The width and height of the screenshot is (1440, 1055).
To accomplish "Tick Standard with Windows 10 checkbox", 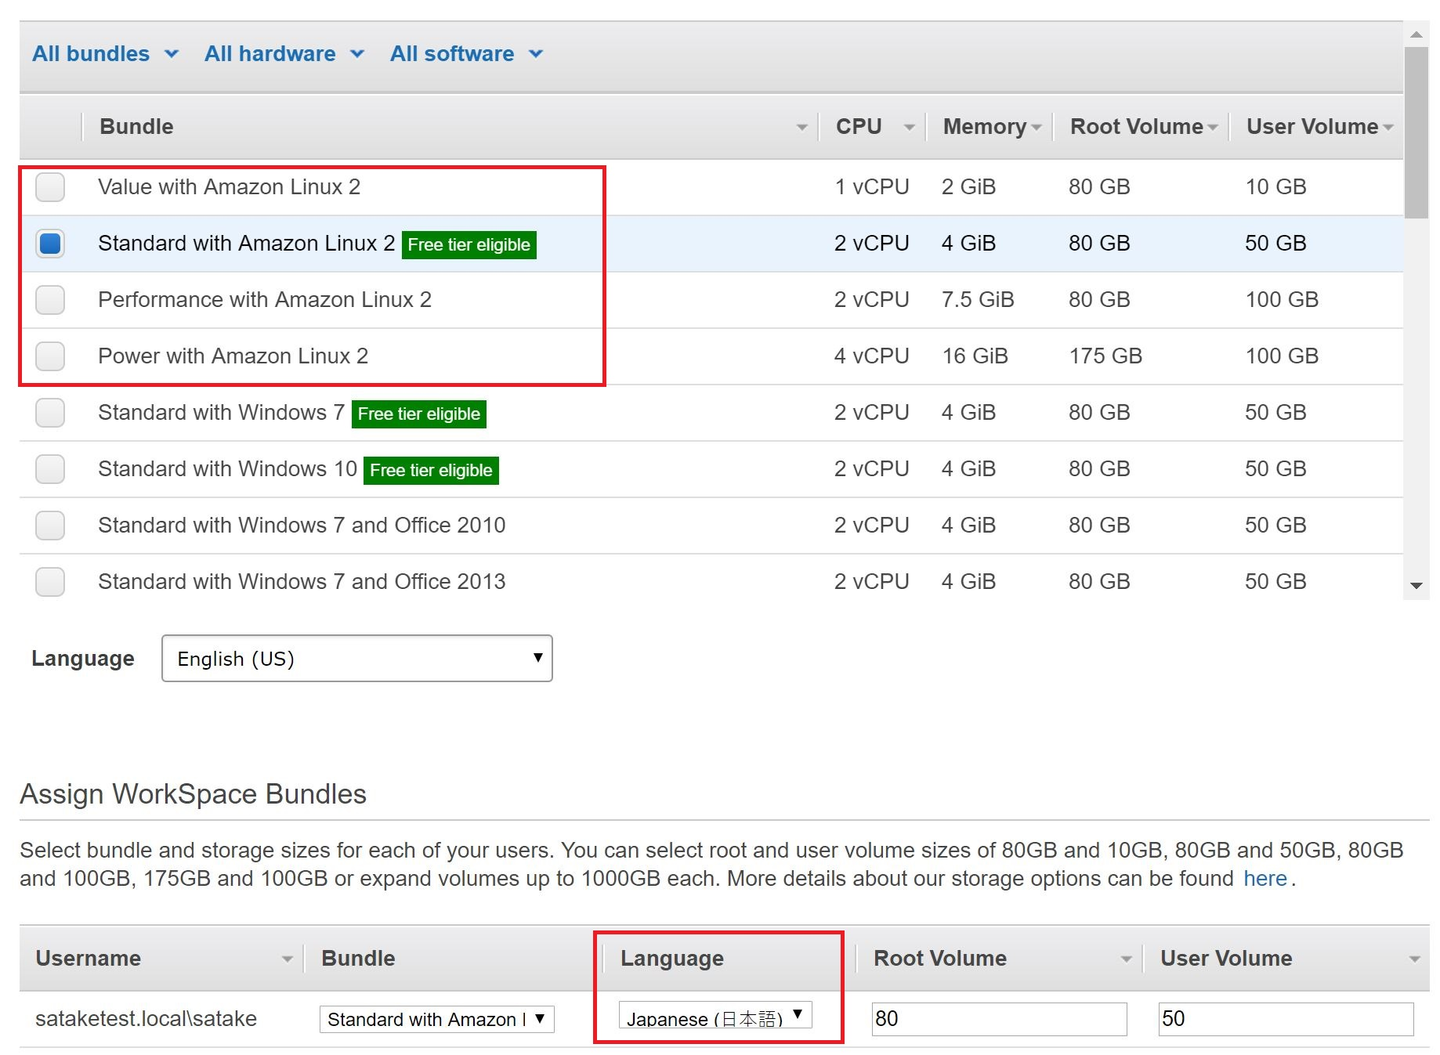I will tap(50, 469).
